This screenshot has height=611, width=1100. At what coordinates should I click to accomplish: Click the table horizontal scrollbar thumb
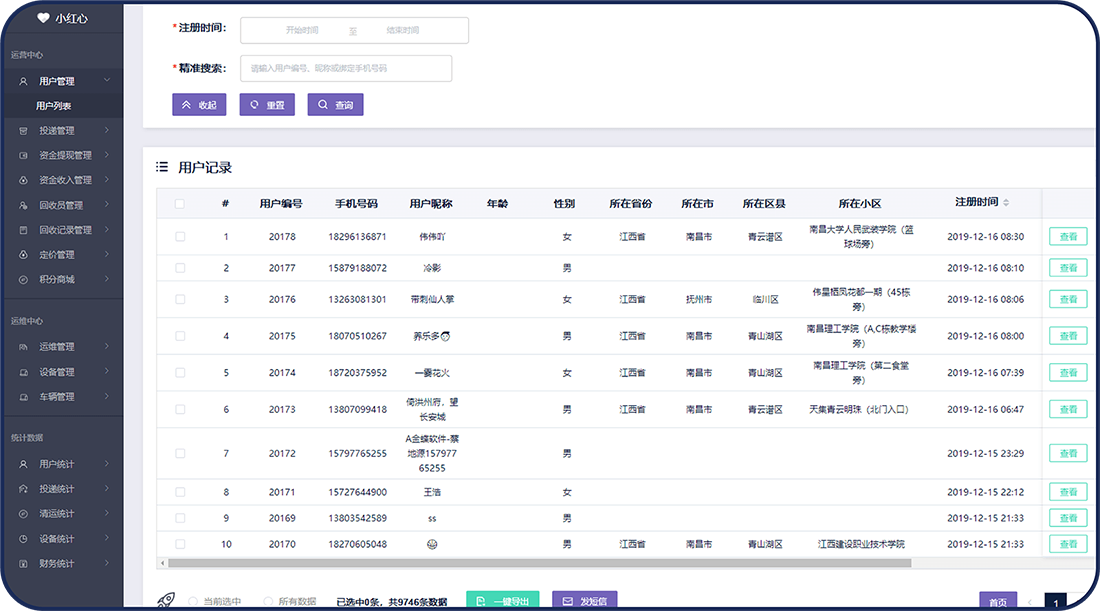(539, 563)
